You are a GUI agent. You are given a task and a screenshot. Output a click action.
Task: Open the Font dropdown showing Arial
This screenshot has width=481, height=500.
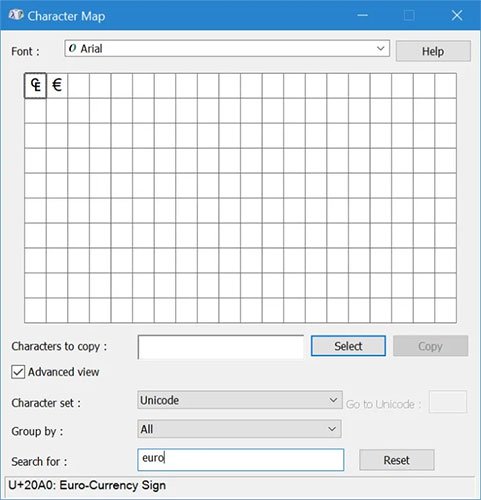coord(227,49)
